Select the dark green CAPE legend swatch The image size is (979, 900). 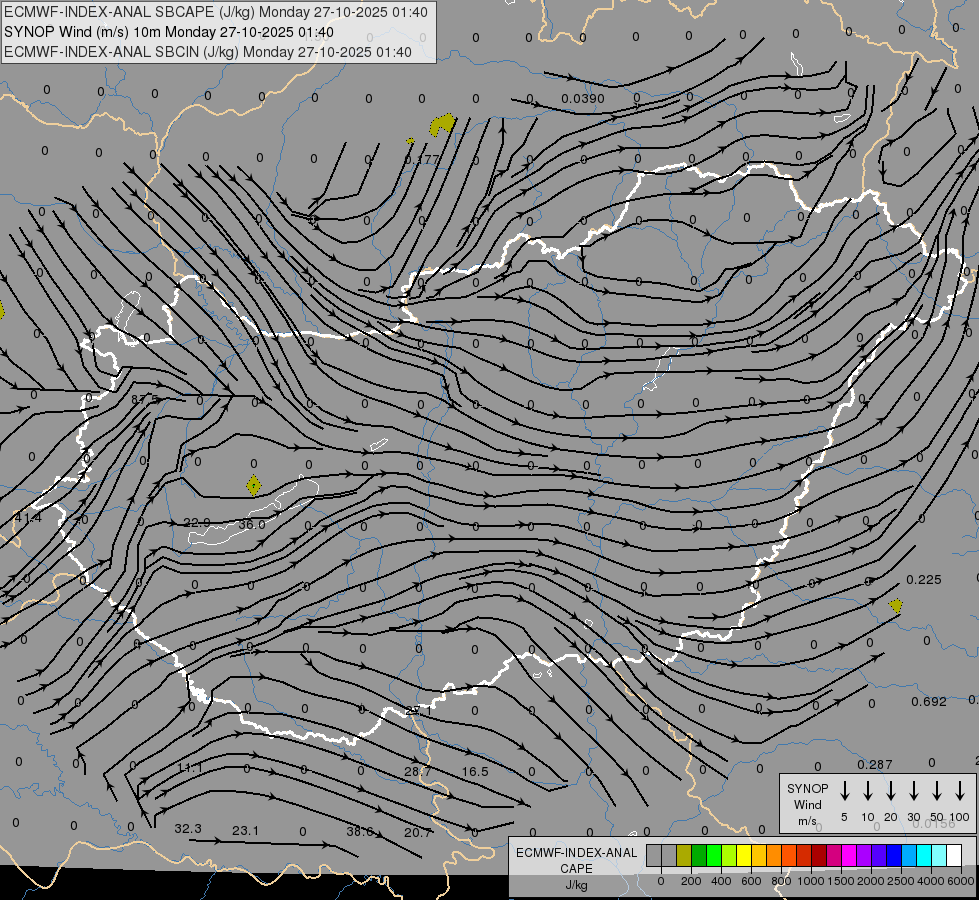(x=699, y=855)
